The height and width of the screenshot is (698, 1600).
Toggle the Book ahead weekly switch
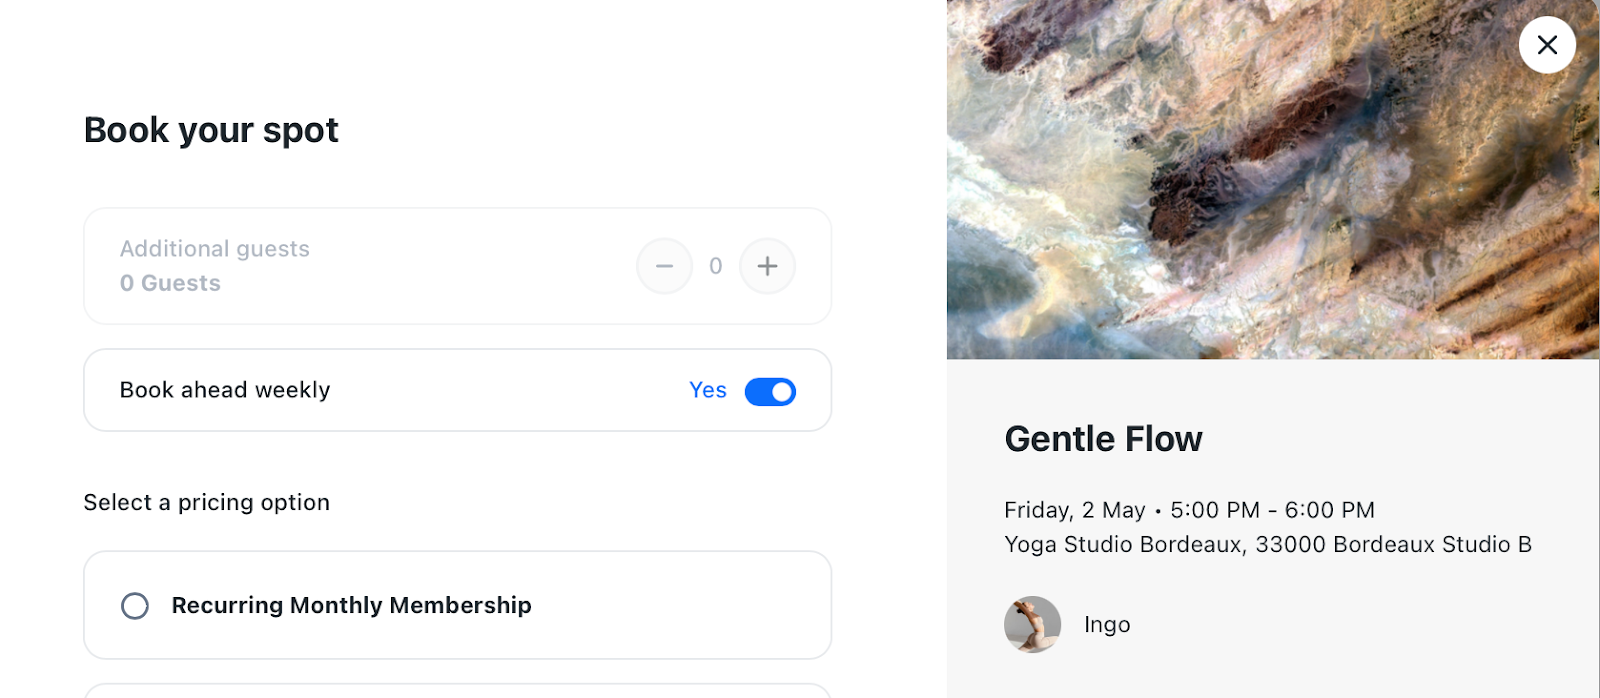[770, 391]
